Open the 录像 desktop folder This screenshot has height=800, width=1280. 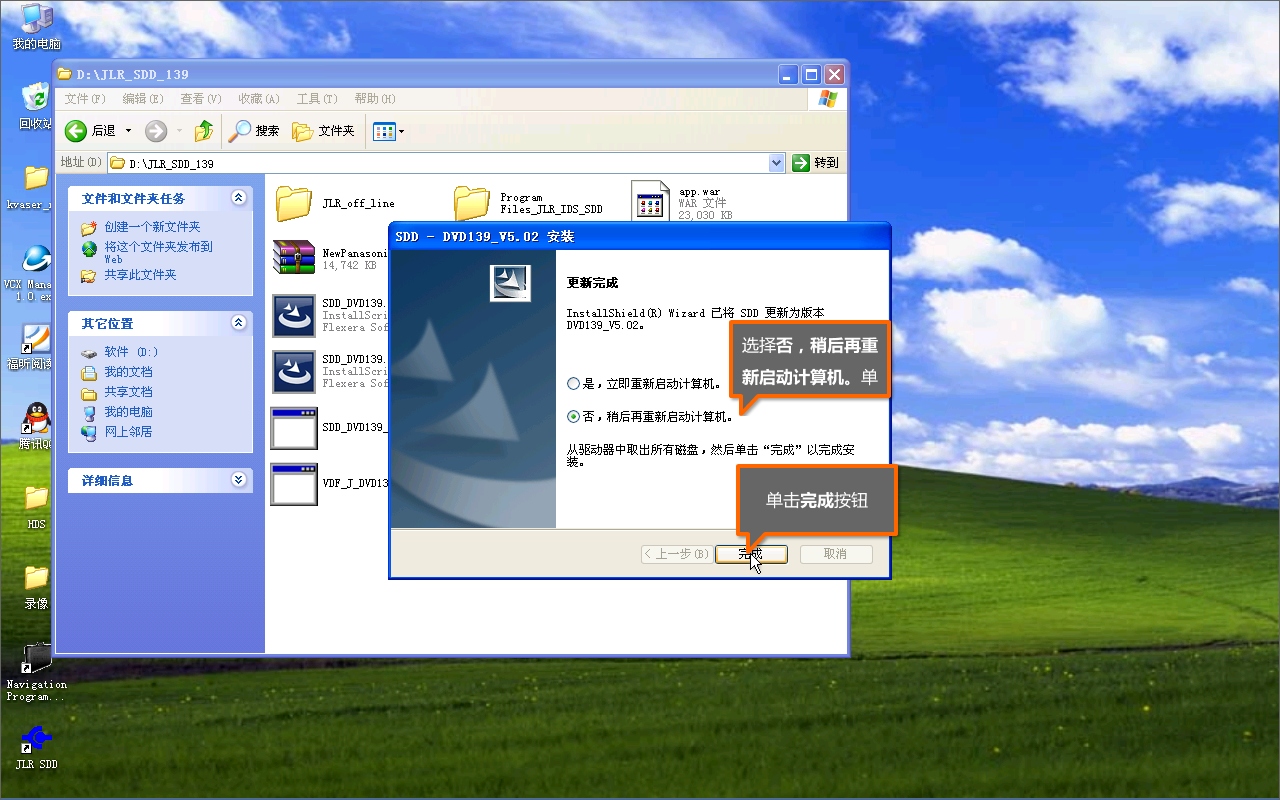(x=36, y=586)
